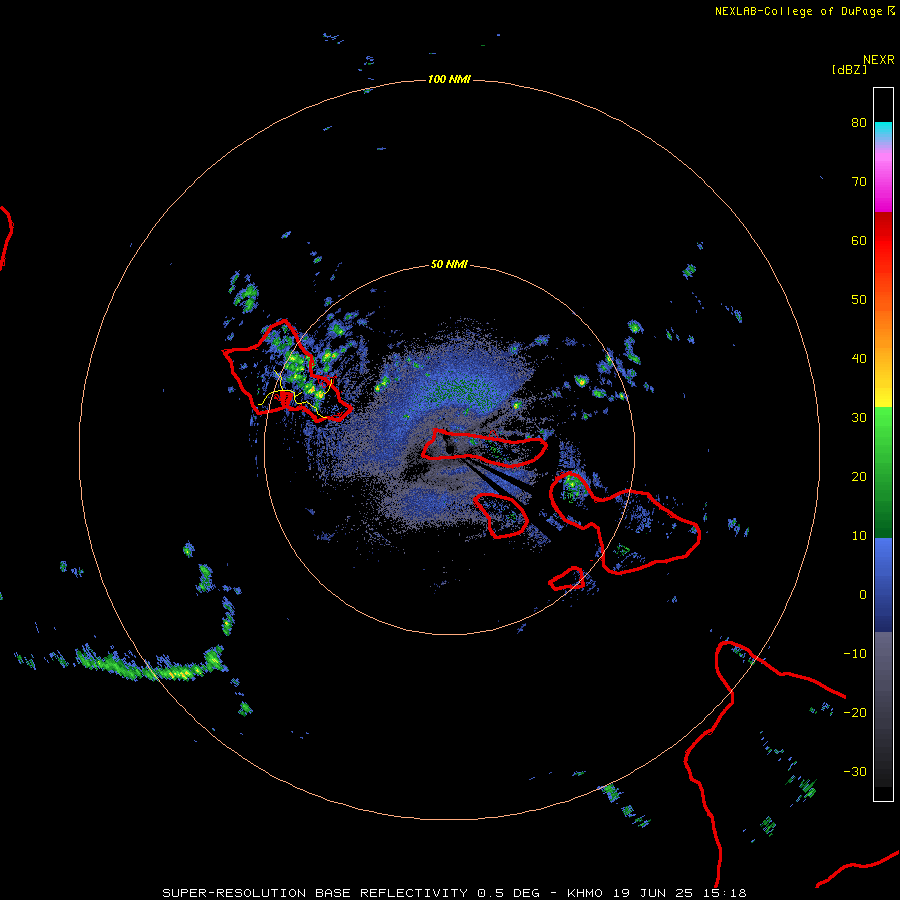Click the long rain band in the southwest
The width and height of the screenshot is (900, 900).
(x=150, y=664)
